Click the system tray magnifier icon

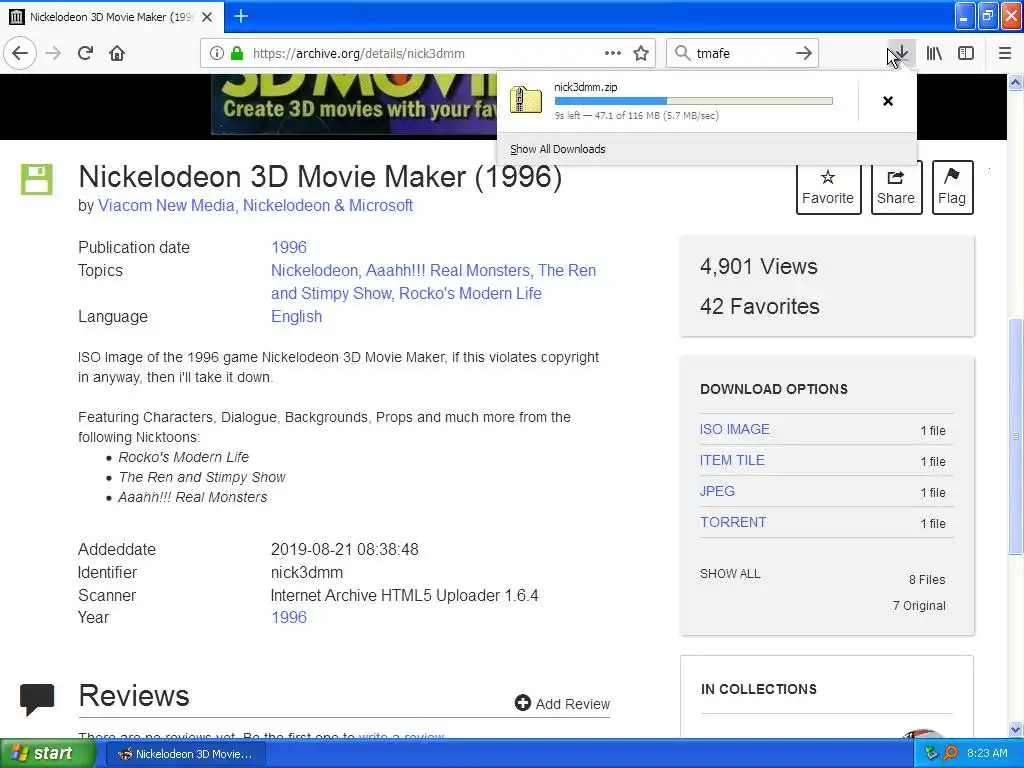(951, 754)
